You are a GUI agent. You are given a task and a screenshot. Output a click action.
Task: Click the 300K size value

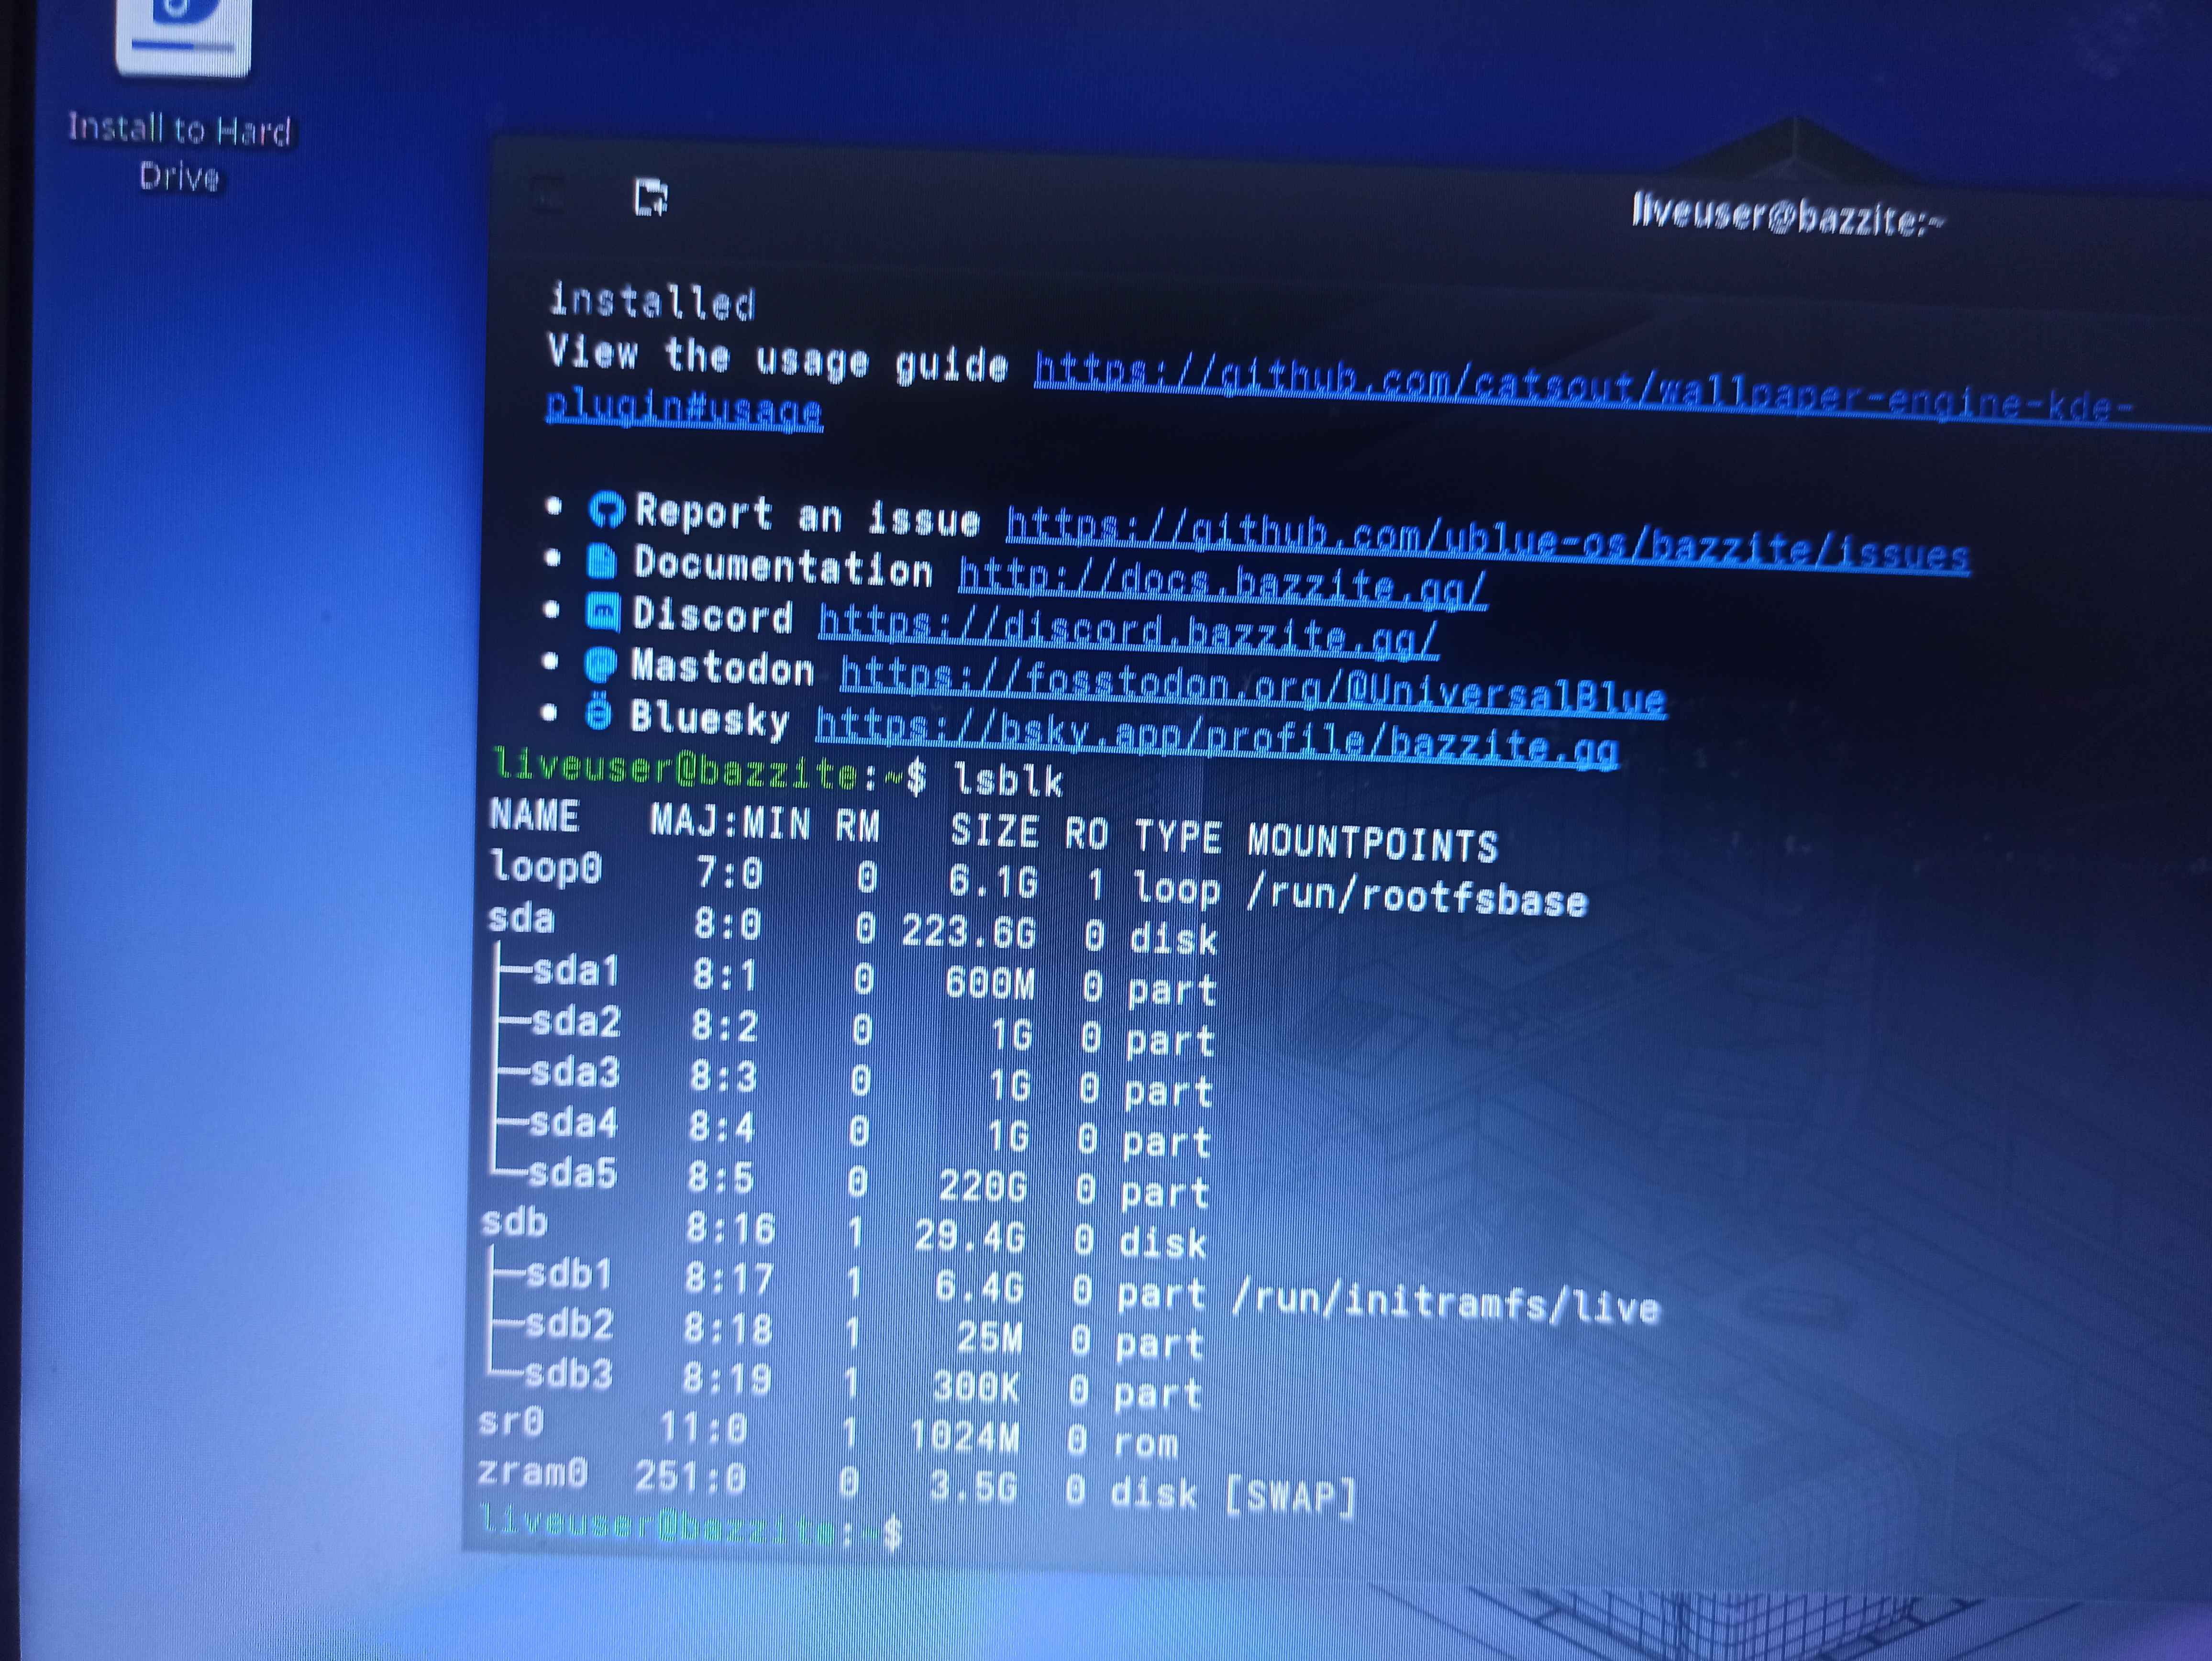coord(976,1386)
